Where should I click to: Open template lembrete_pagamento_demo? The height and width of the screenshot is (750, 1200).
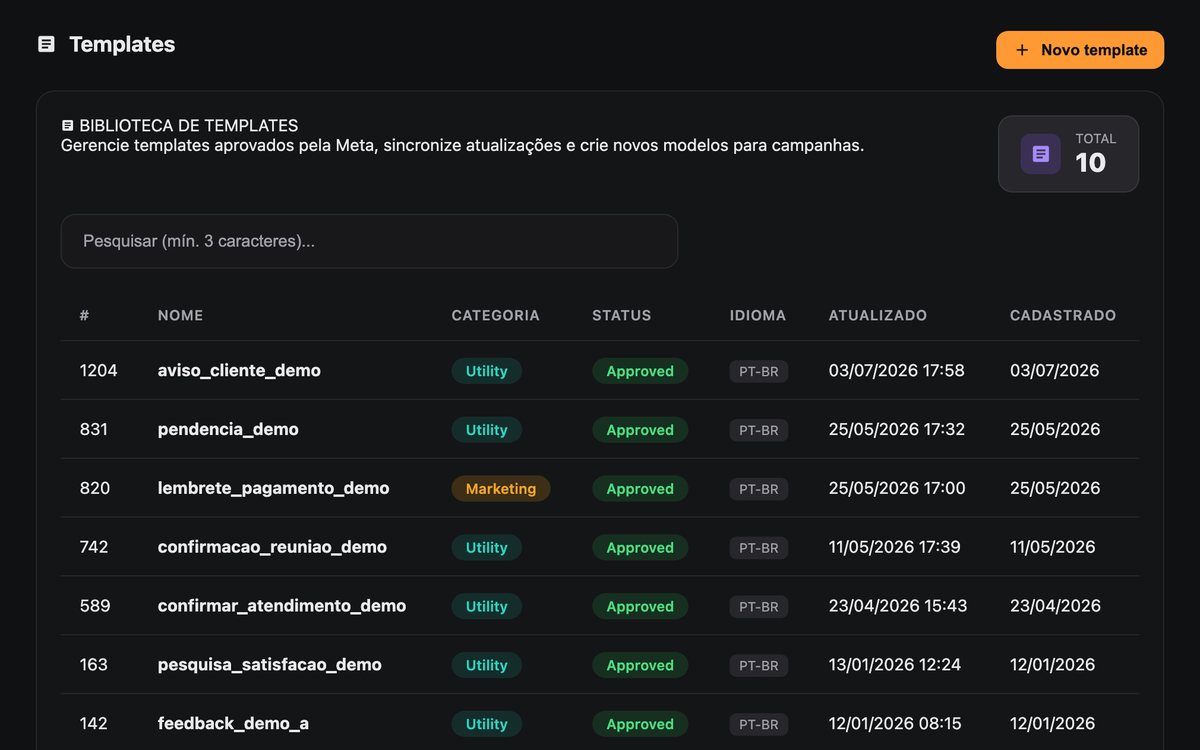(274, 488)
